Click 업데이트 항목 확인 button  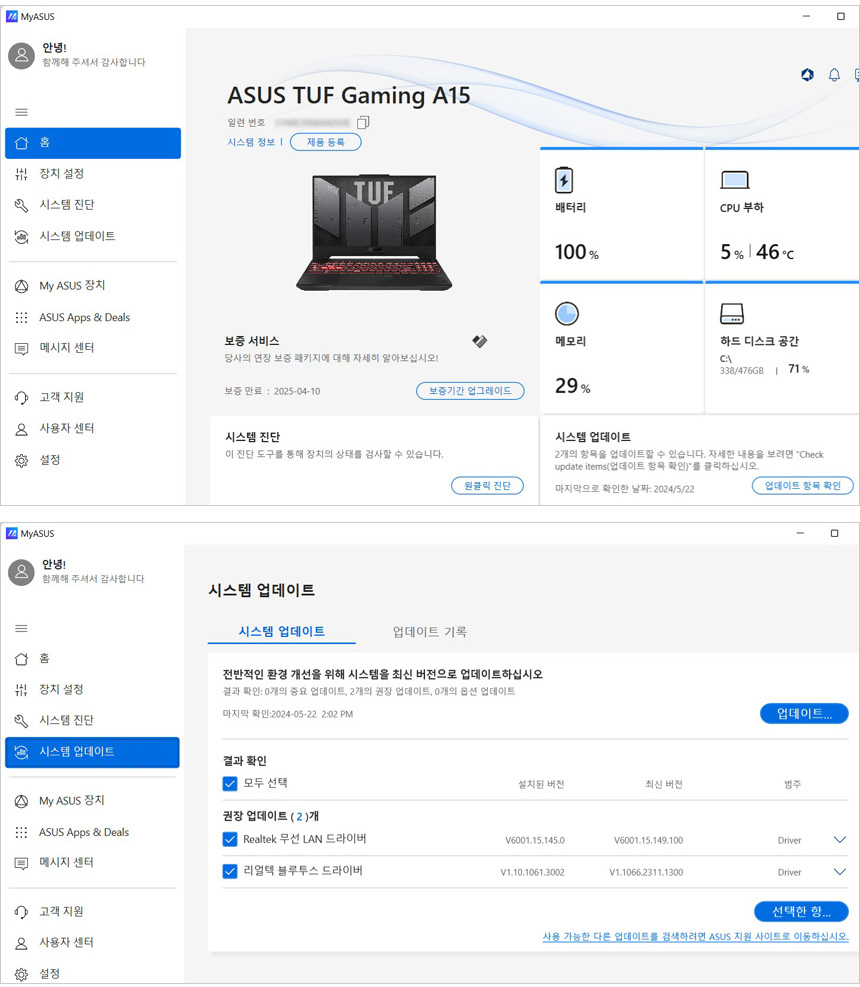pos(803,486)
